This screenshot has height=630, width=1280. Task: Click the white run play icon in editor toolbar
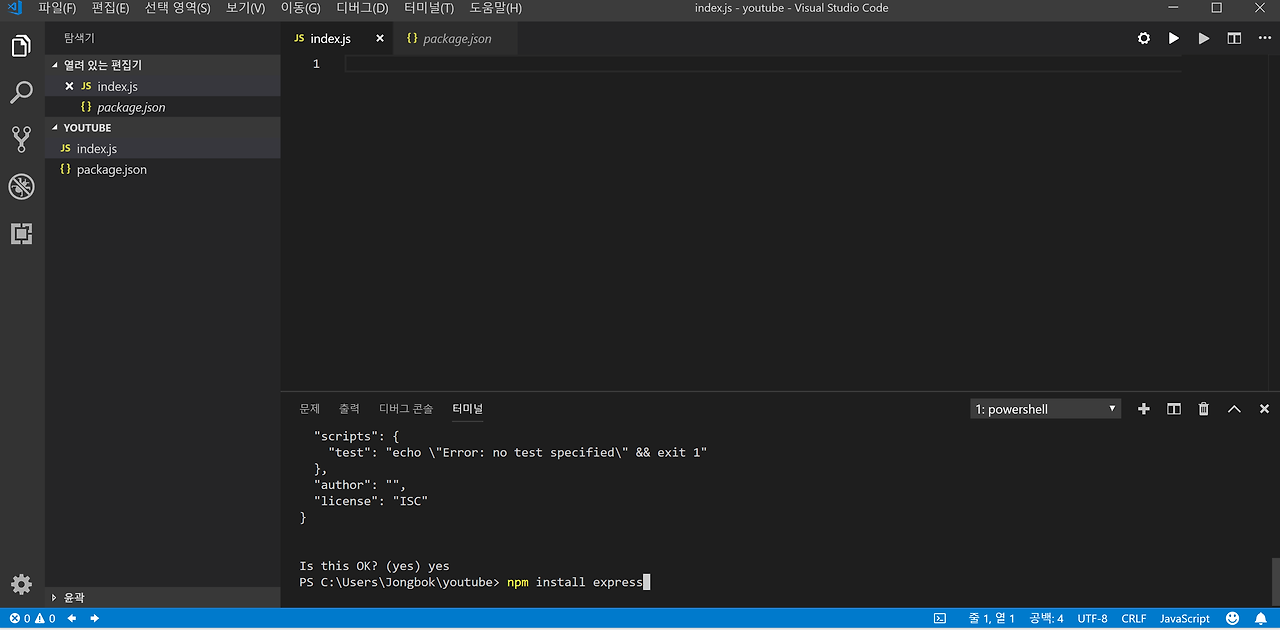point(1174,38)
